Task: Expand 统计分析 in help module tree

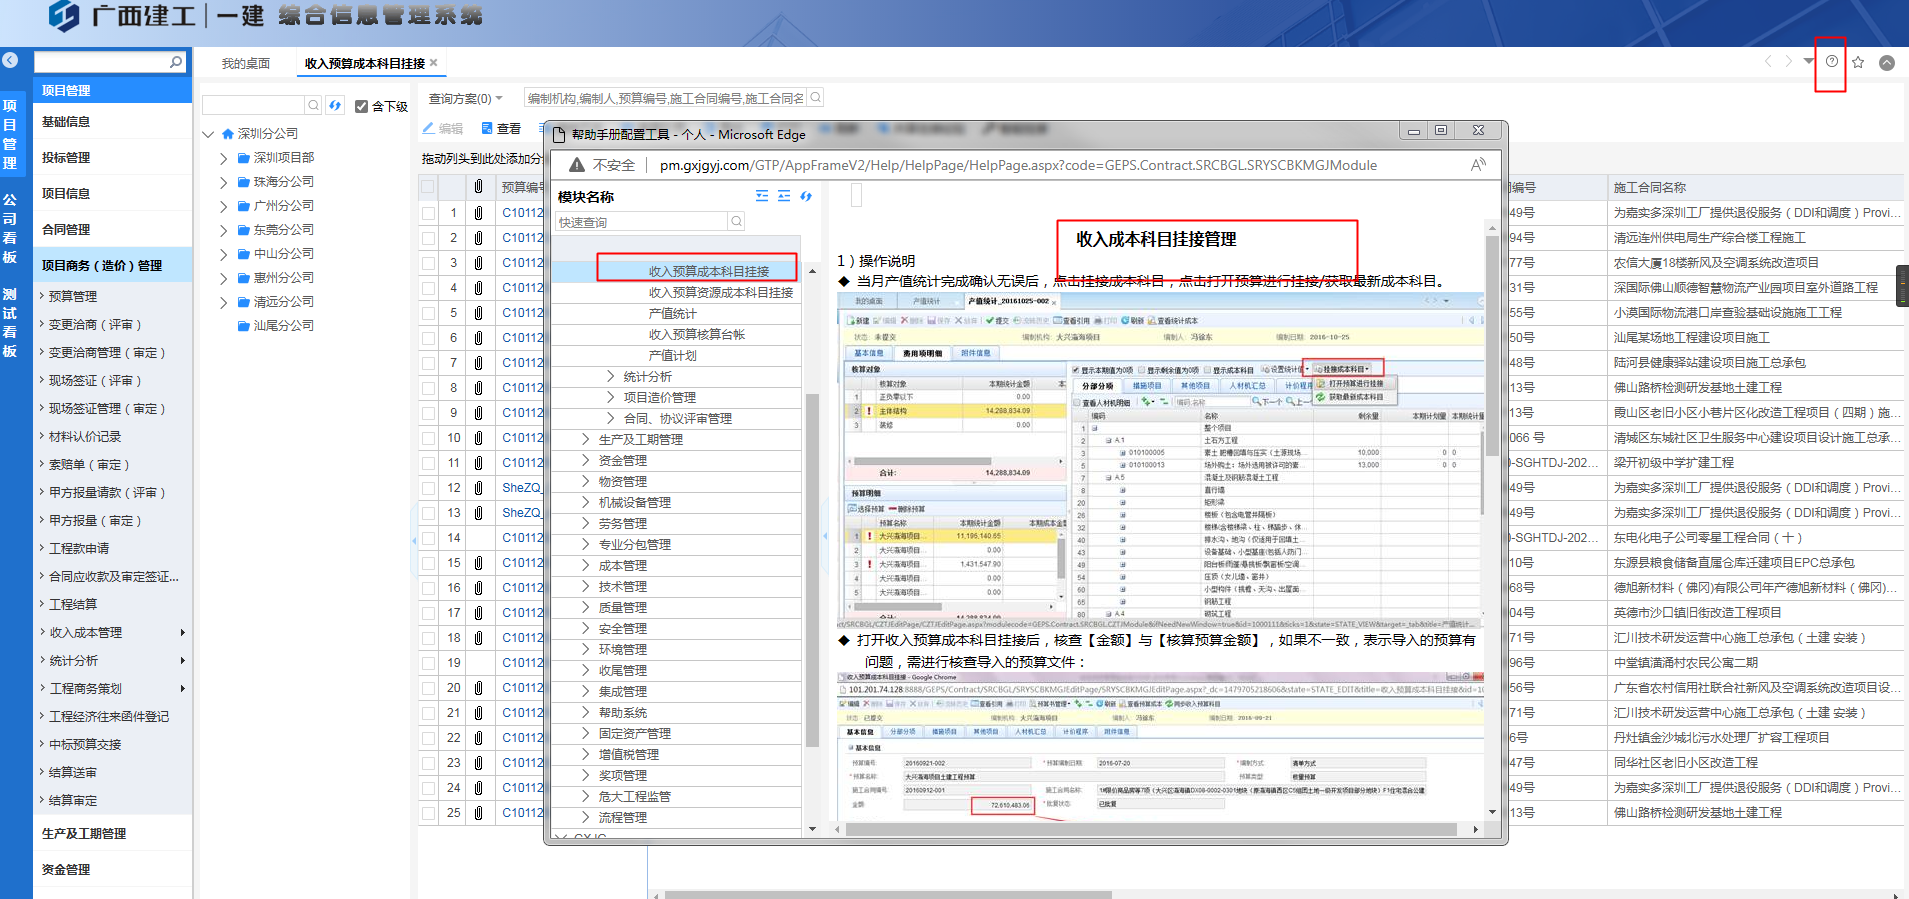Action: point(611,376)
